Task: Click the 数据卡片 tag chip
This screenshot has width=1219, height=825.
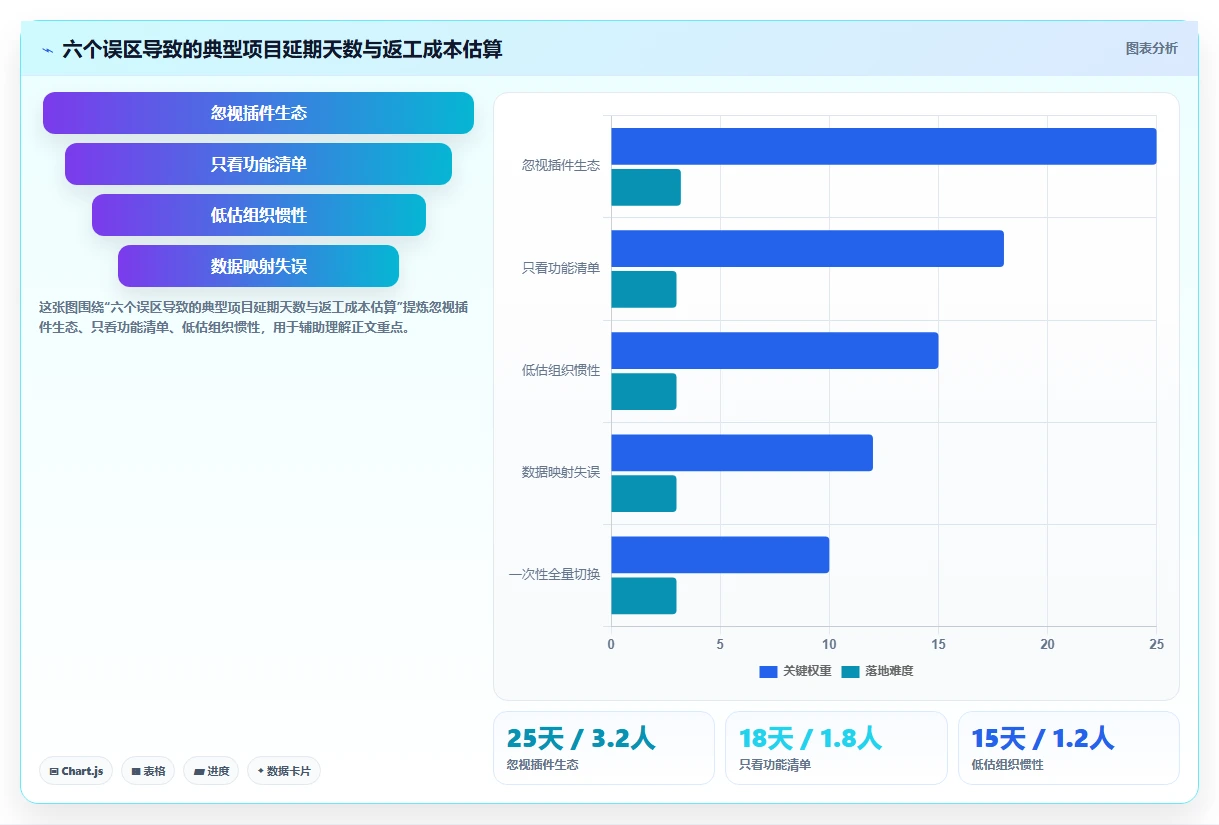Action: coord(284,771)
